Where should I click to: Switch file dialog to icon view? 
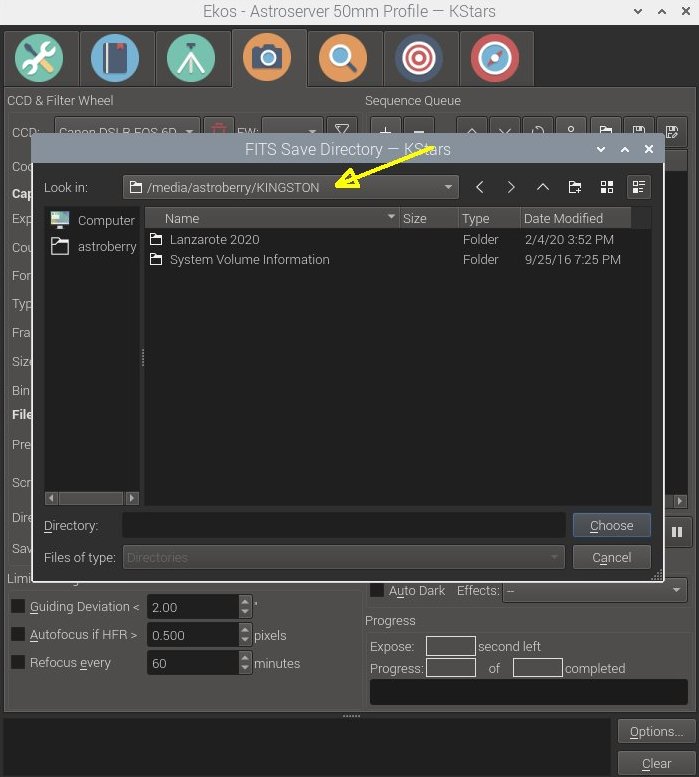(x=607, y=187)
